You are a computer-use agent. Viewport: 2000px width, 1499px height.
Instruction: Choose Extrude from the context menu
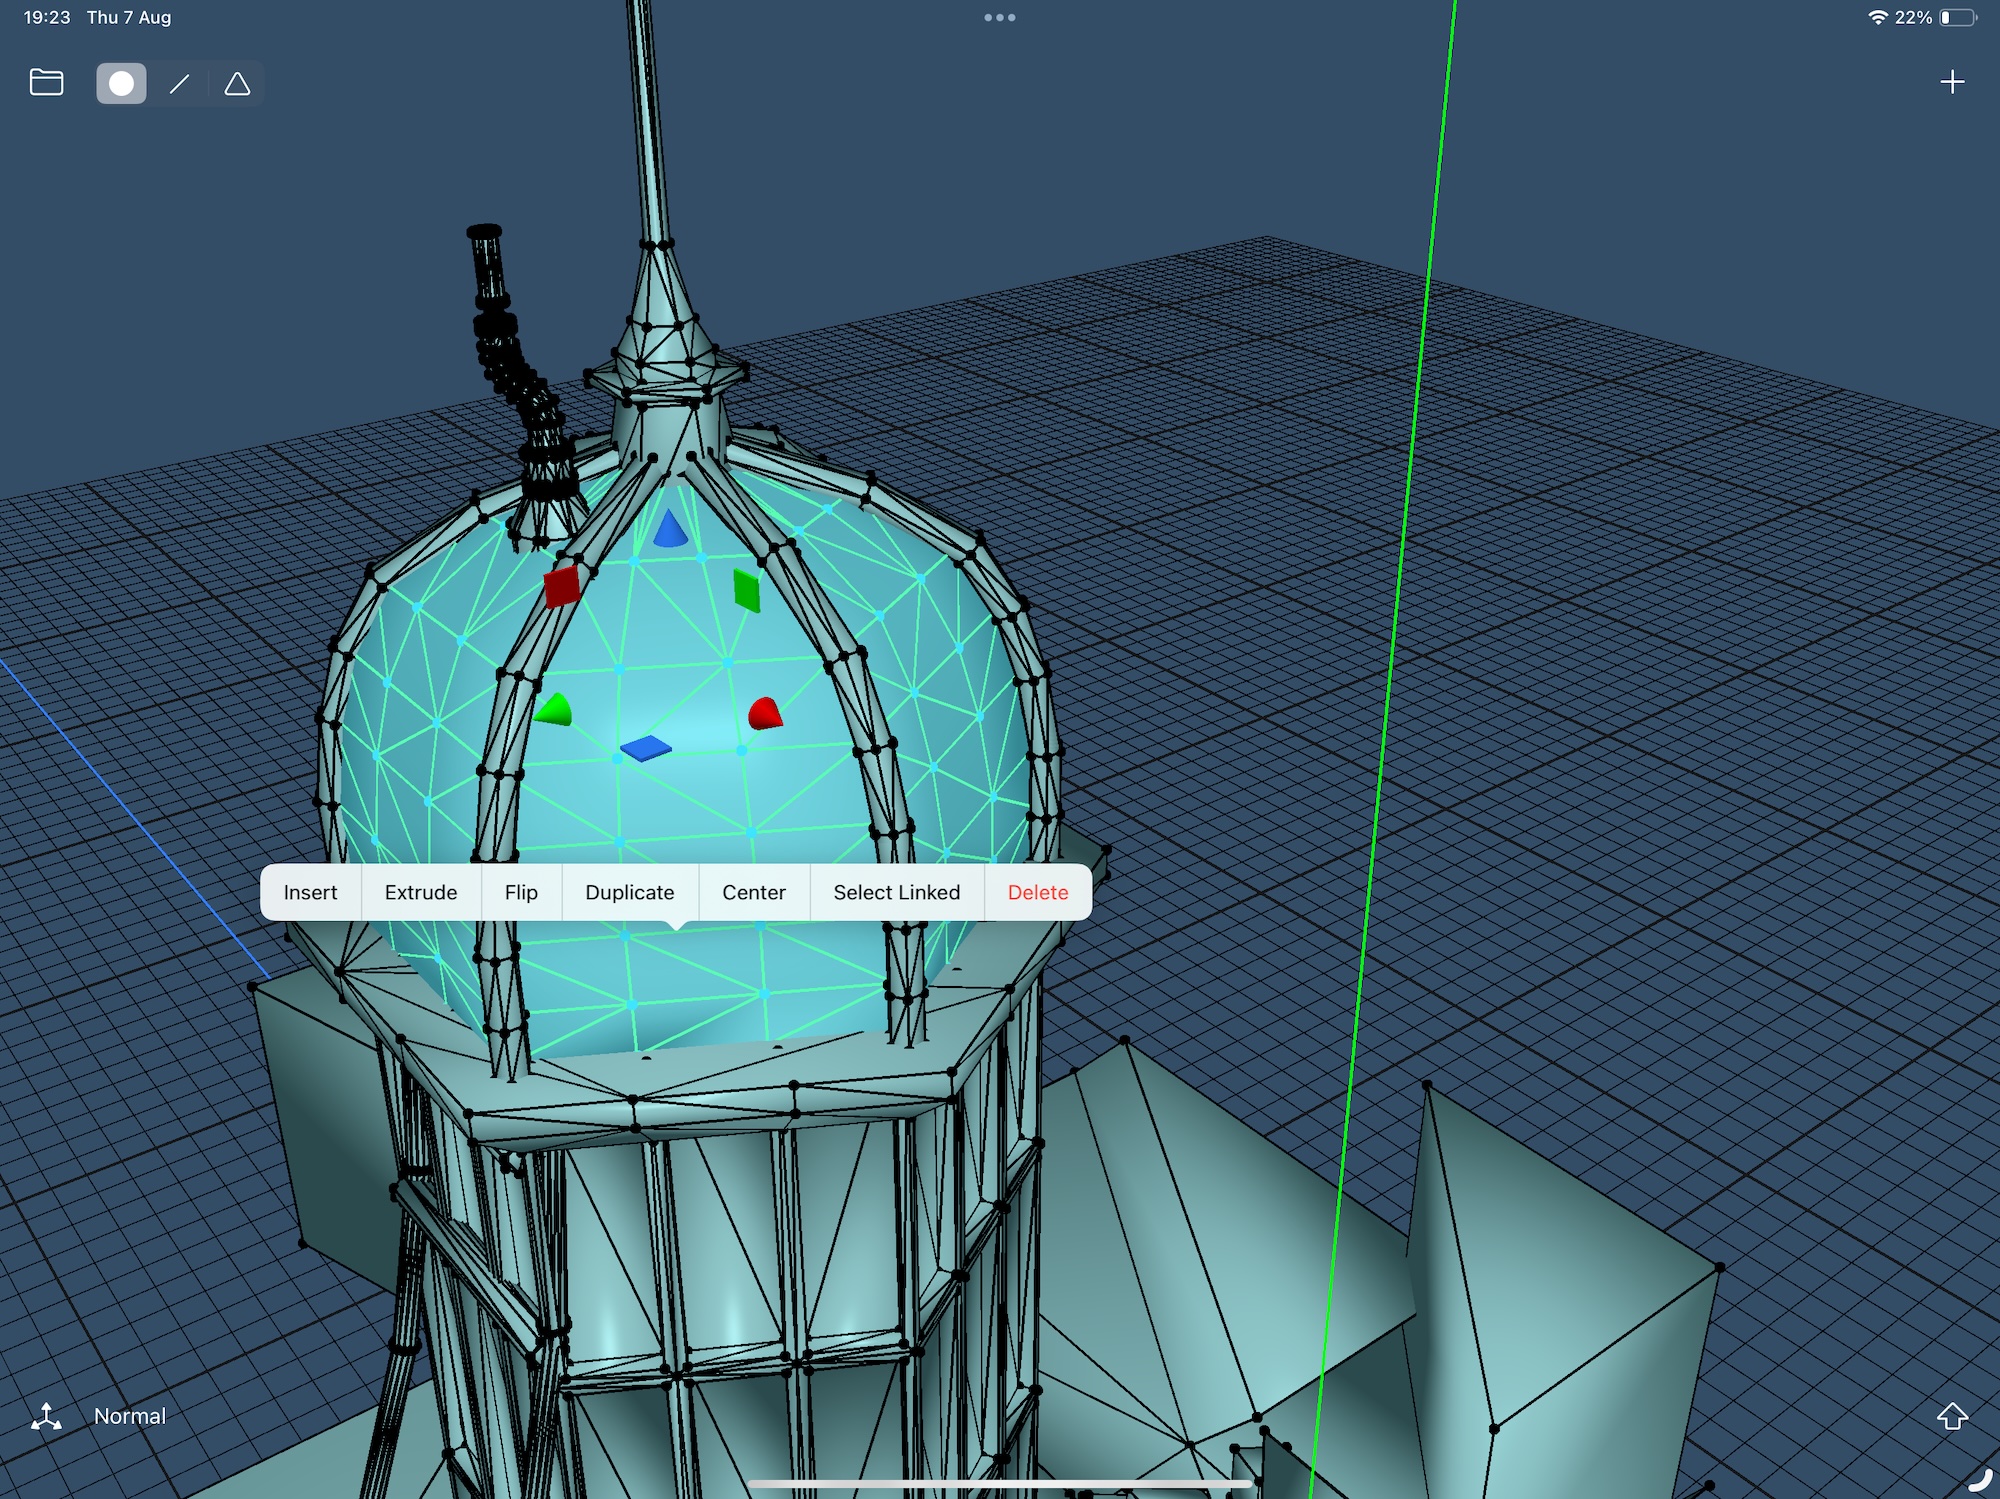(421, 892)
